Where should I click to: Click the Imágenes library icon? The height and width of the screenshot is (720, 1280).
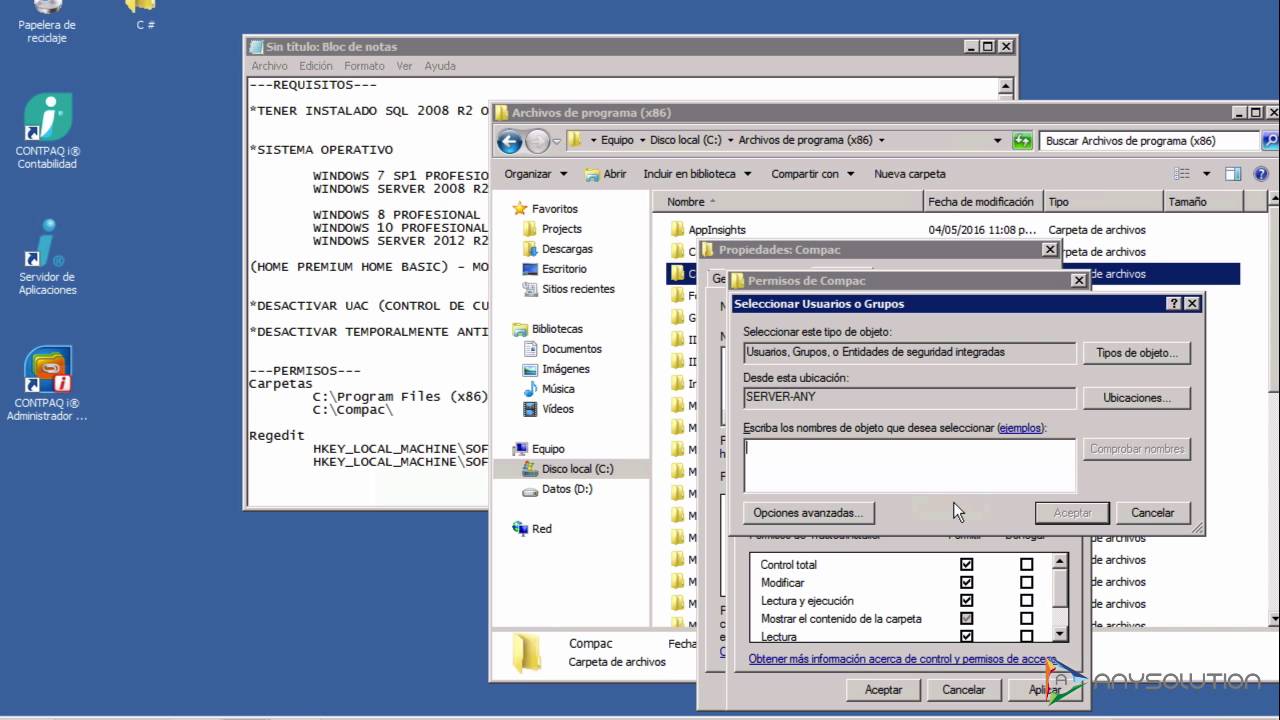pyautogui.click(x=530, y=369)
